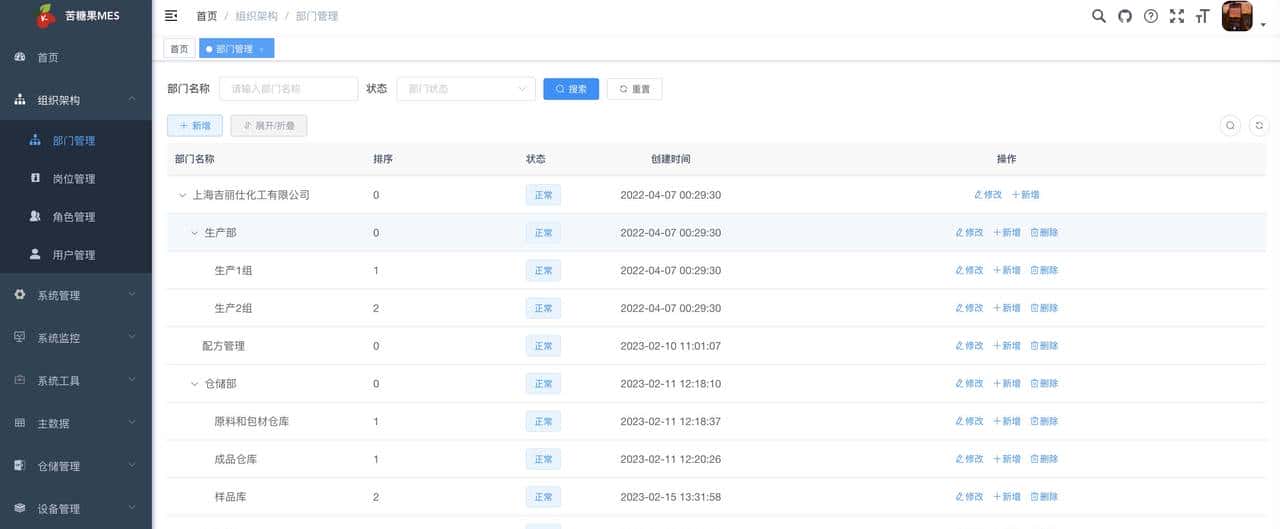Toggle the 展开/折叠 button
Image resolution: width=1280 pixels, height=529 pixels.
269,125
